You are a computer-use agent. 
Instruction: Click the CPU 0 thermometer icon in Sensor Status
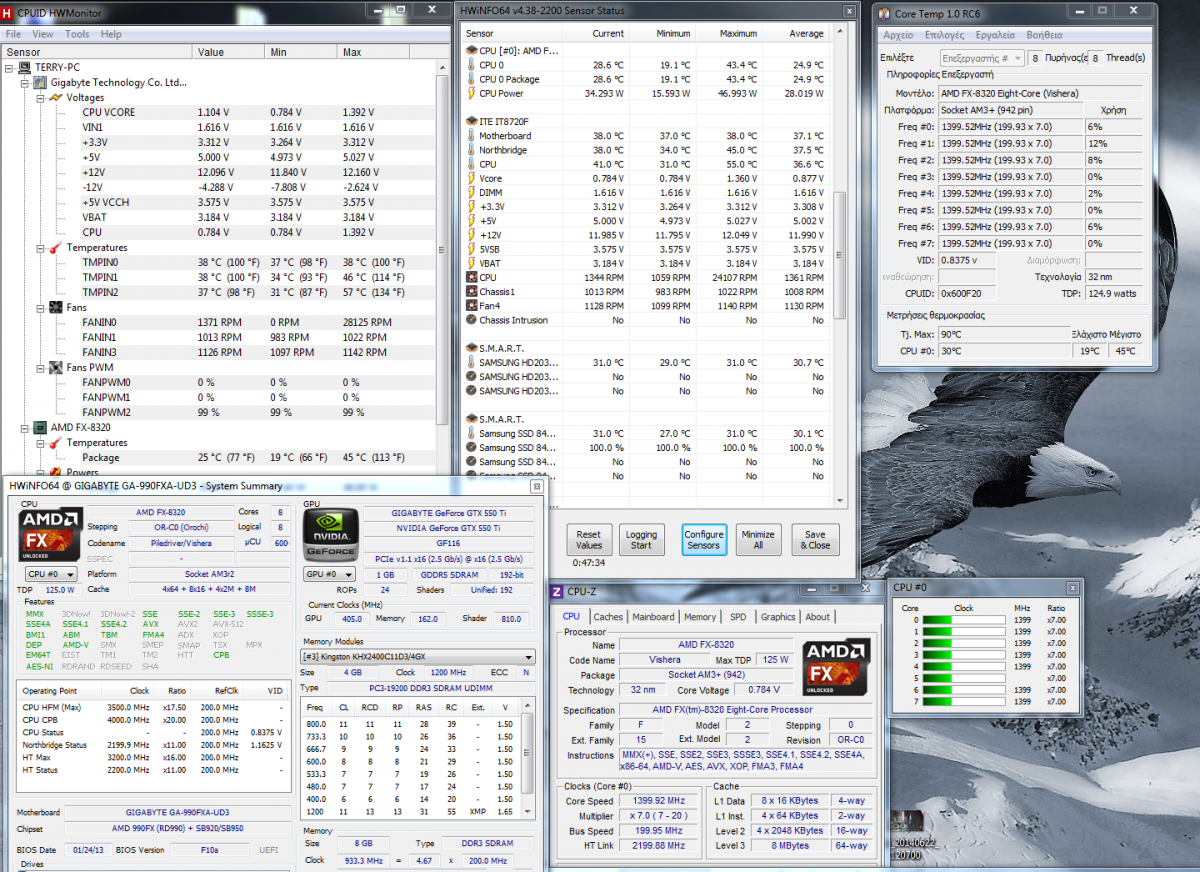pos(471,65)
